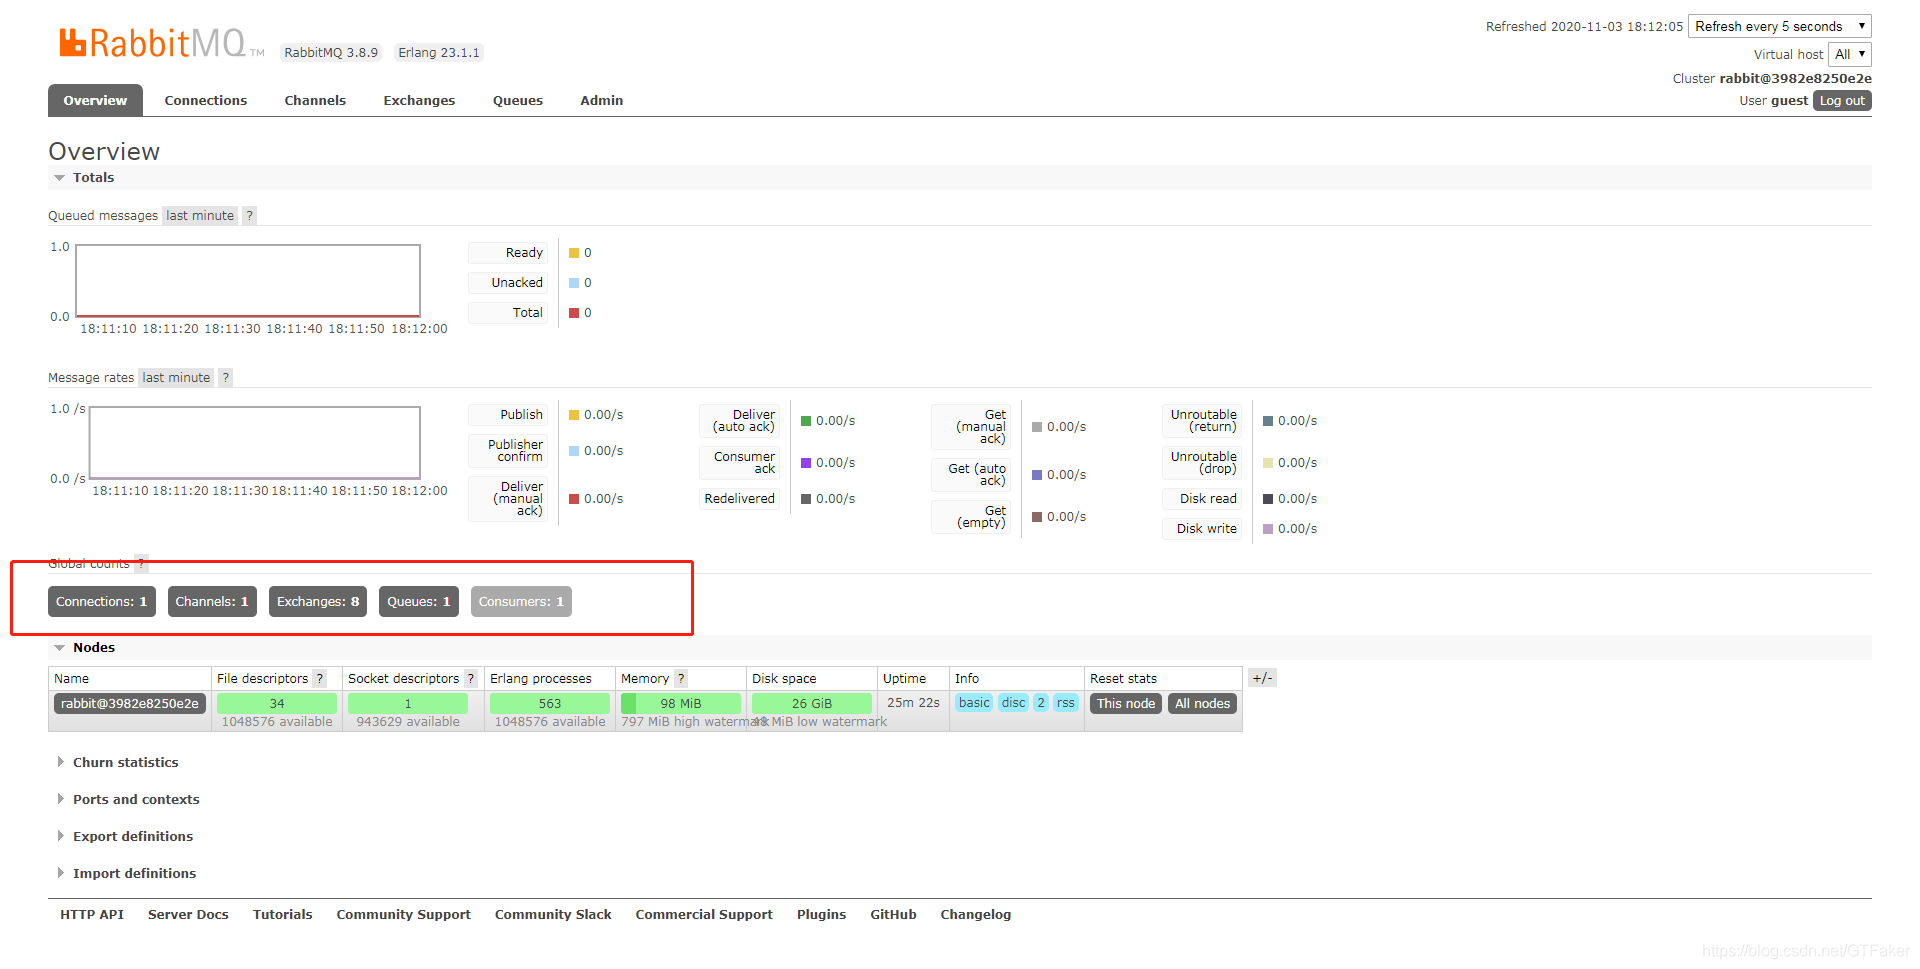This screenshot has width=1920, height=969.
Task: Click the rss info tag
Action: 1066,703
